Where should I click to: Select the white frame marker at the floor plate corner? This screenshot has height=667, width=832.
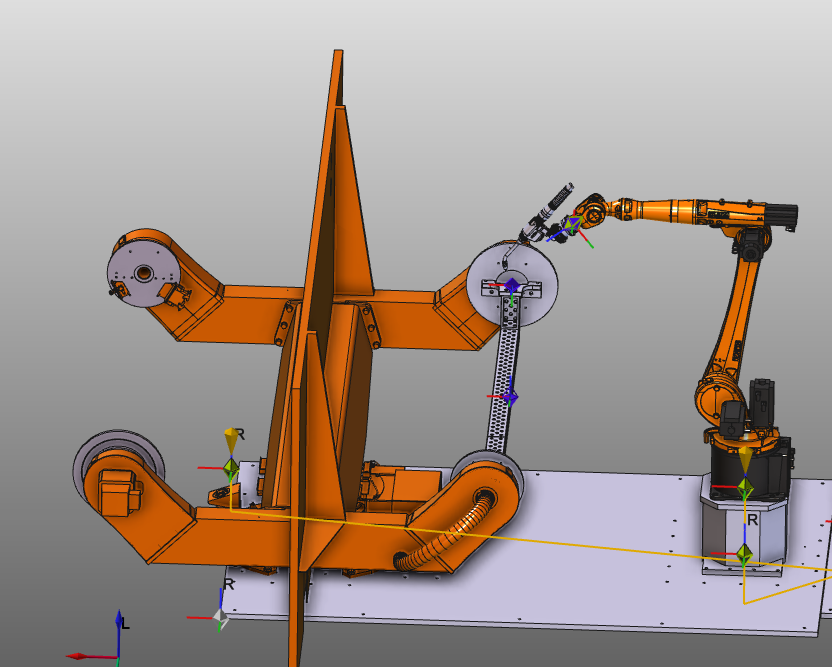[221, 618]
